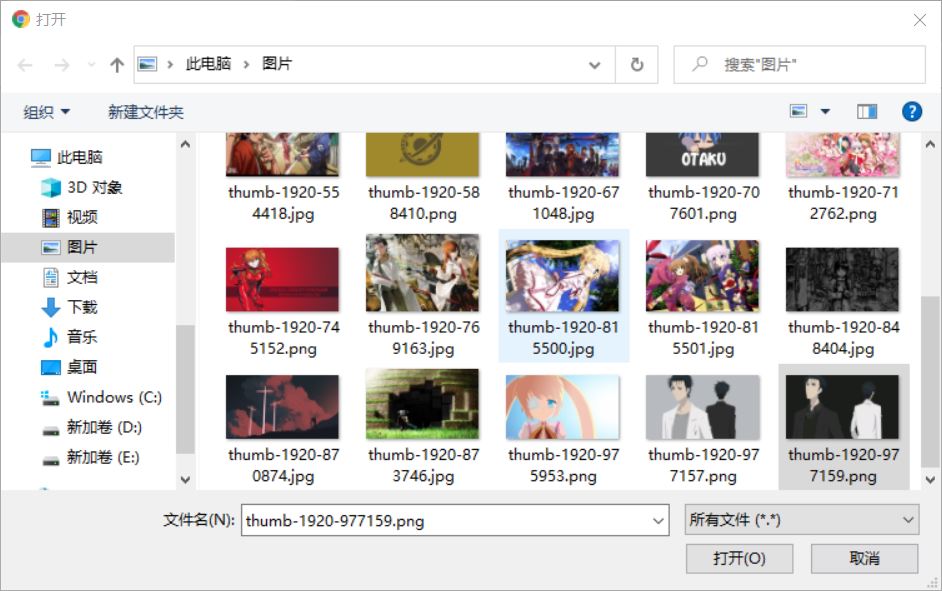Click the file list scroll down arrow
Image resolution: width=942 pixels, height=591 pixels.
(x=930, y=479)
